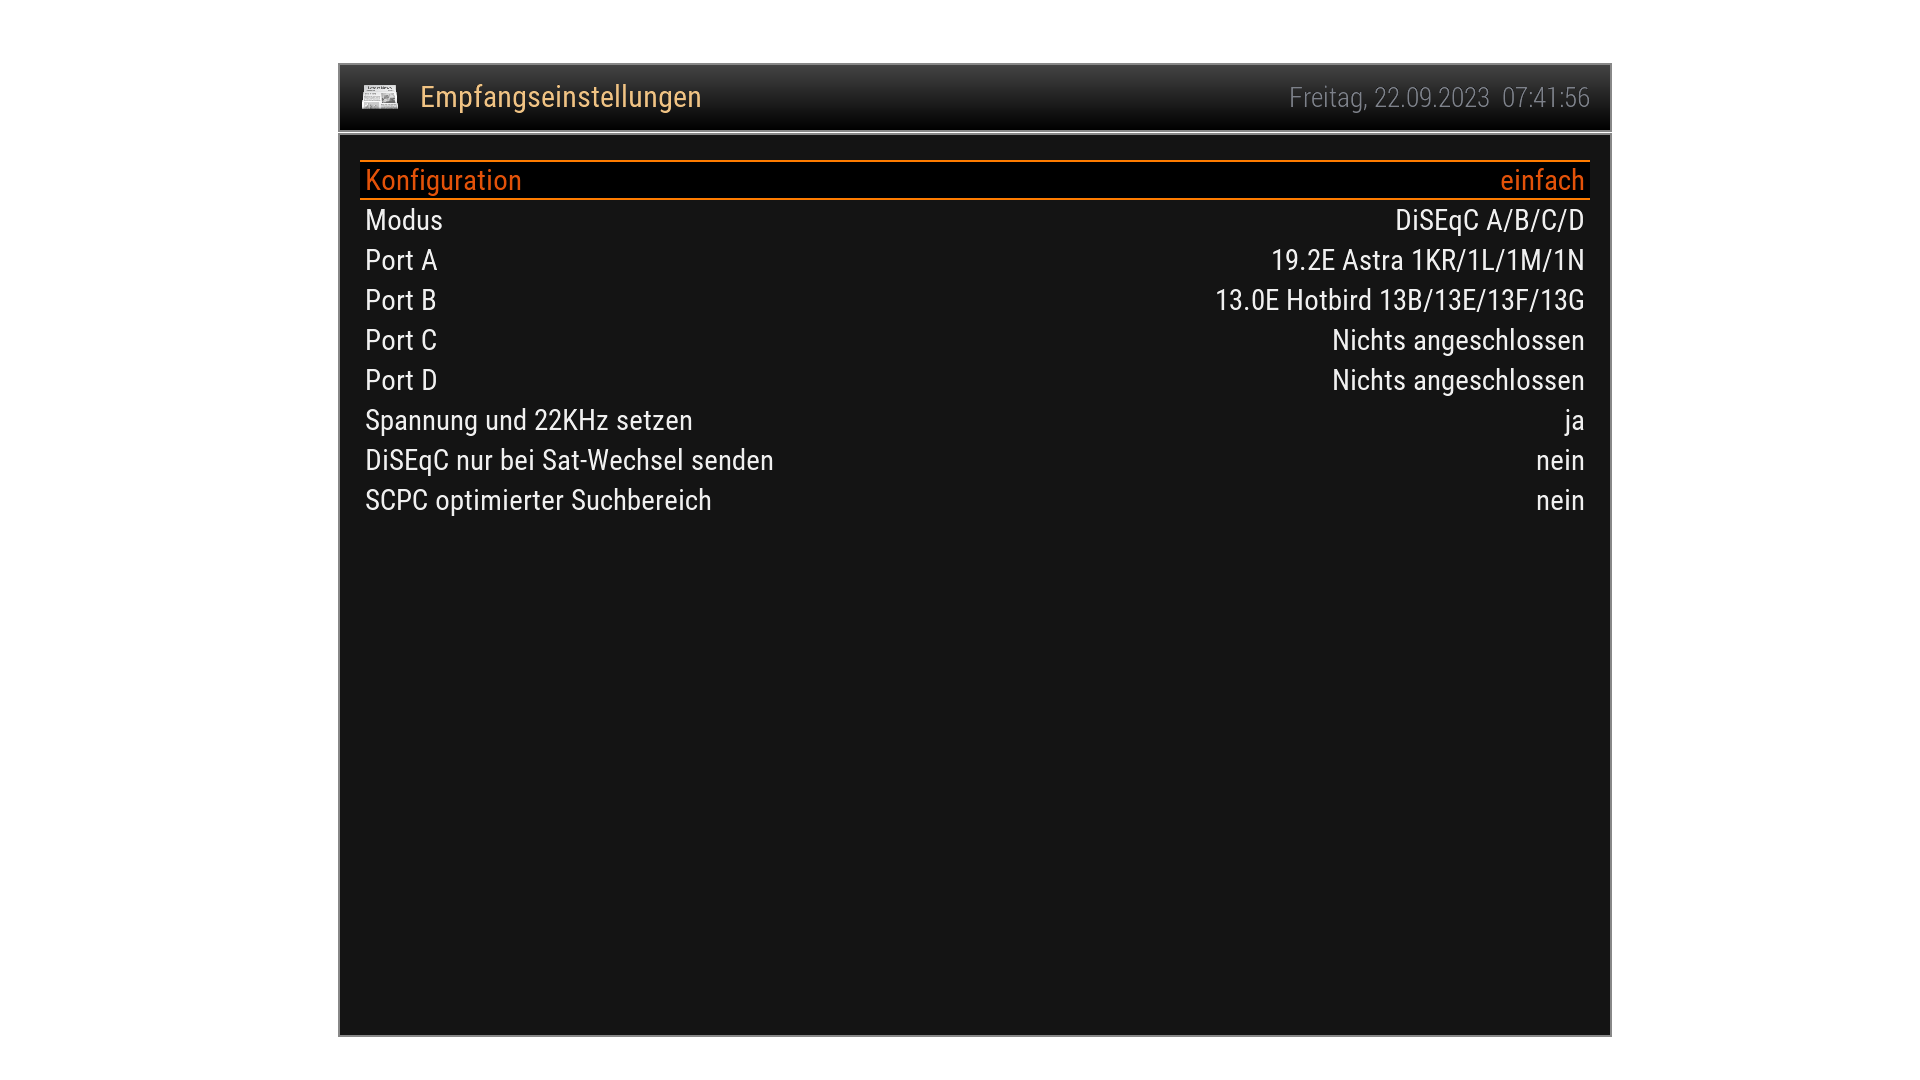Image resolution: width=1920 pixels, height=1080 pixels.
Task: Toggle 'nein' for SCPC optimierter Suchbereich
Action: pos(1559,501)
